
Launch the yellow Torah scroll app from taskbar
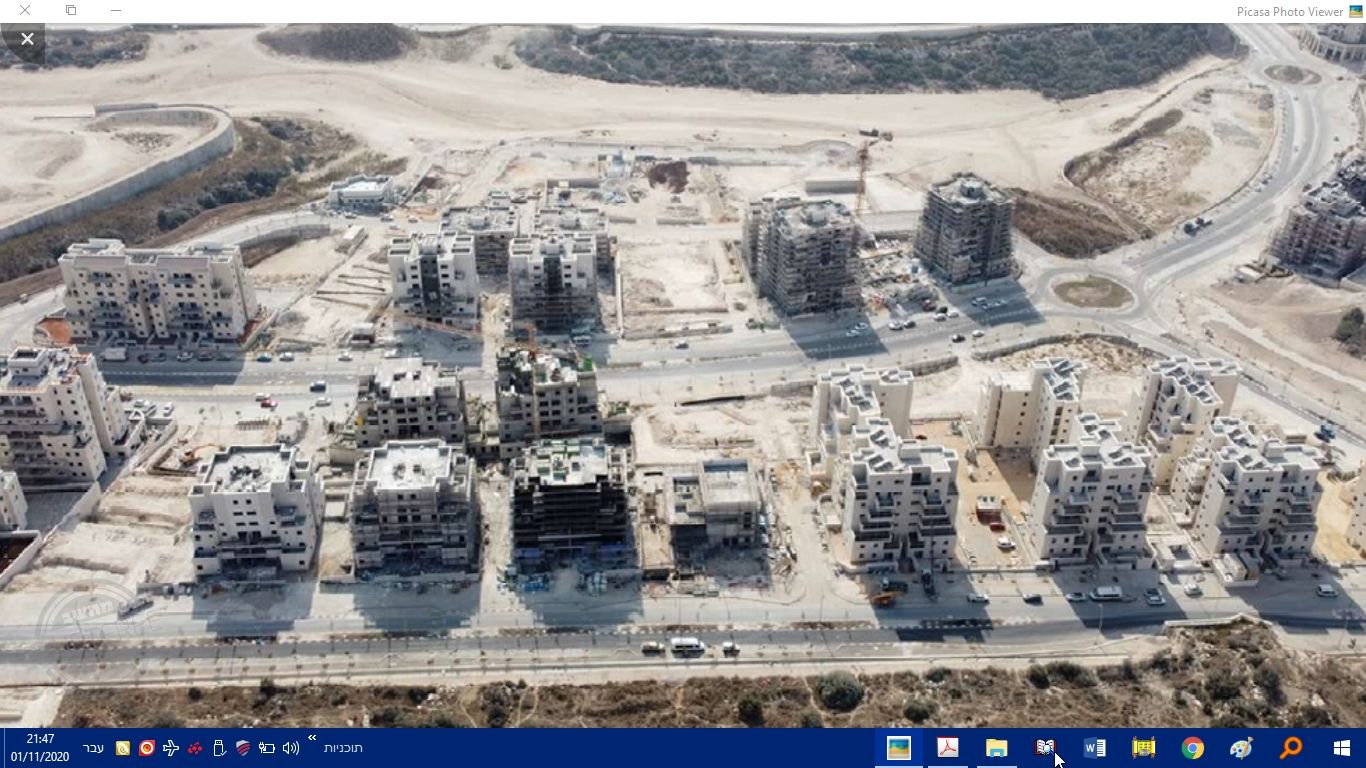point(1143,748)
